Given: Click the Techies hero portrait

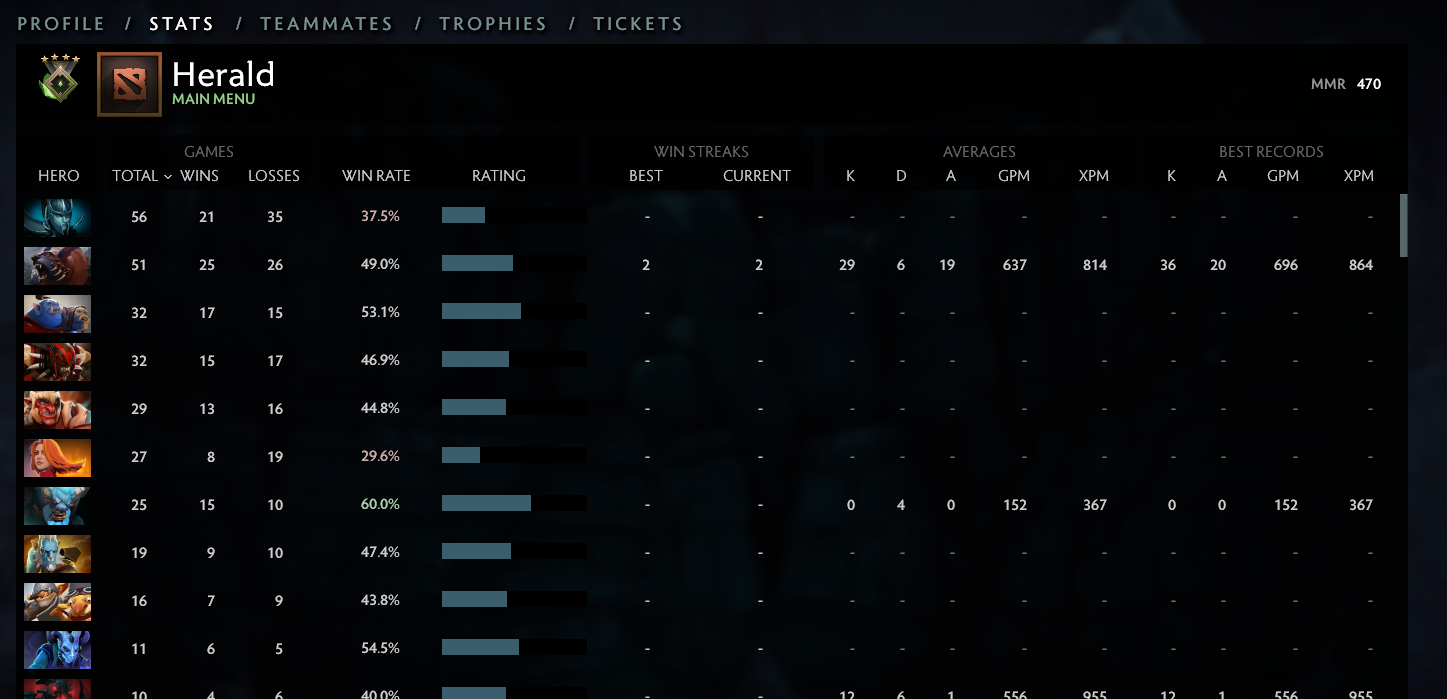Looking at the screenshot, I should (57, 601).
